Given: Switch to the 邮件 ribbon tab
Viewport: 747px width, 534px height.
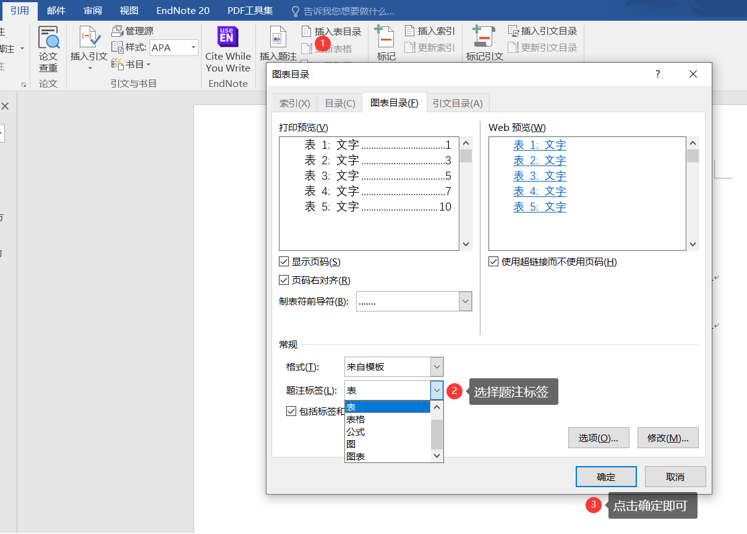Looking at the screenshot, I should pyautogui.click(x=56, y=10).
